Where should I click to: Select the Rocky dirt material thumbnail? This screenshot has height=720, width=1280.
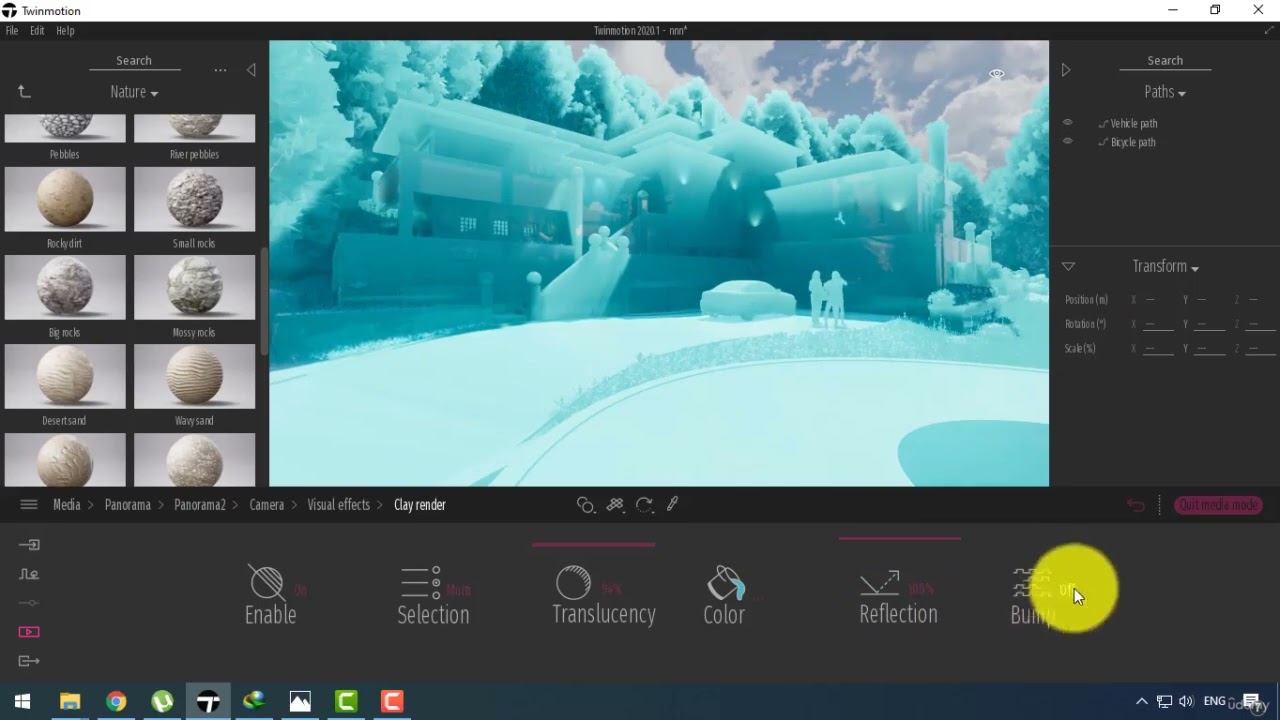[x=65, y=199]
